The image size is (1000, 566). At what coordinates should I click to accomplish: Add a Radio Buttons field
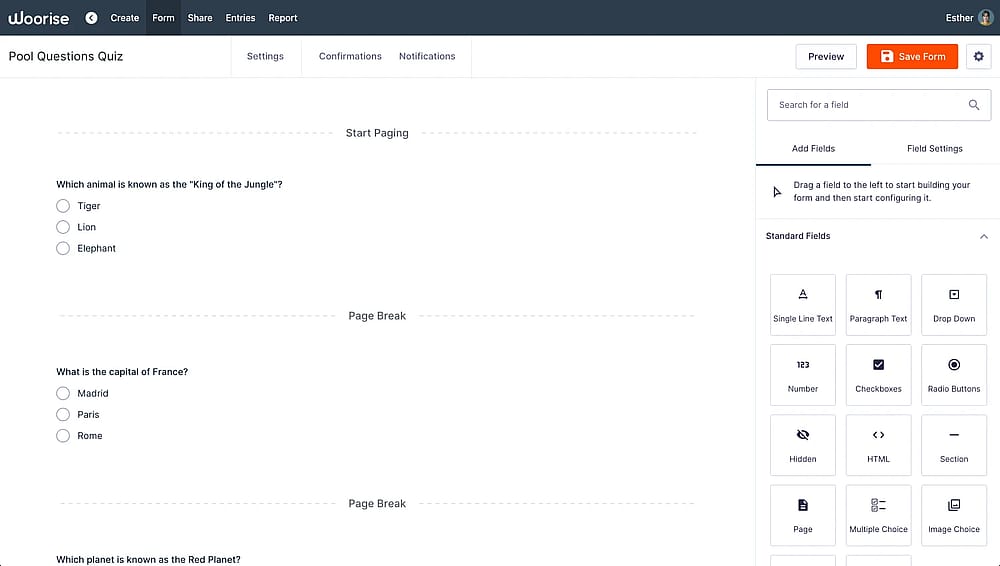pyautogui.click(x=954, y=375)
